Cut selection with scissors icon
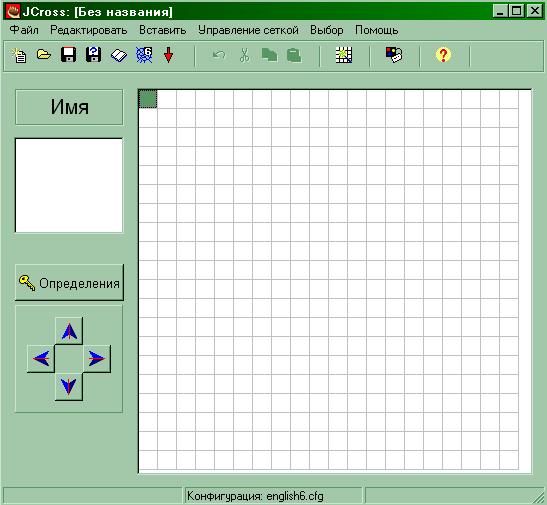This screenshot has height=505, width=547. coord(245,55)
